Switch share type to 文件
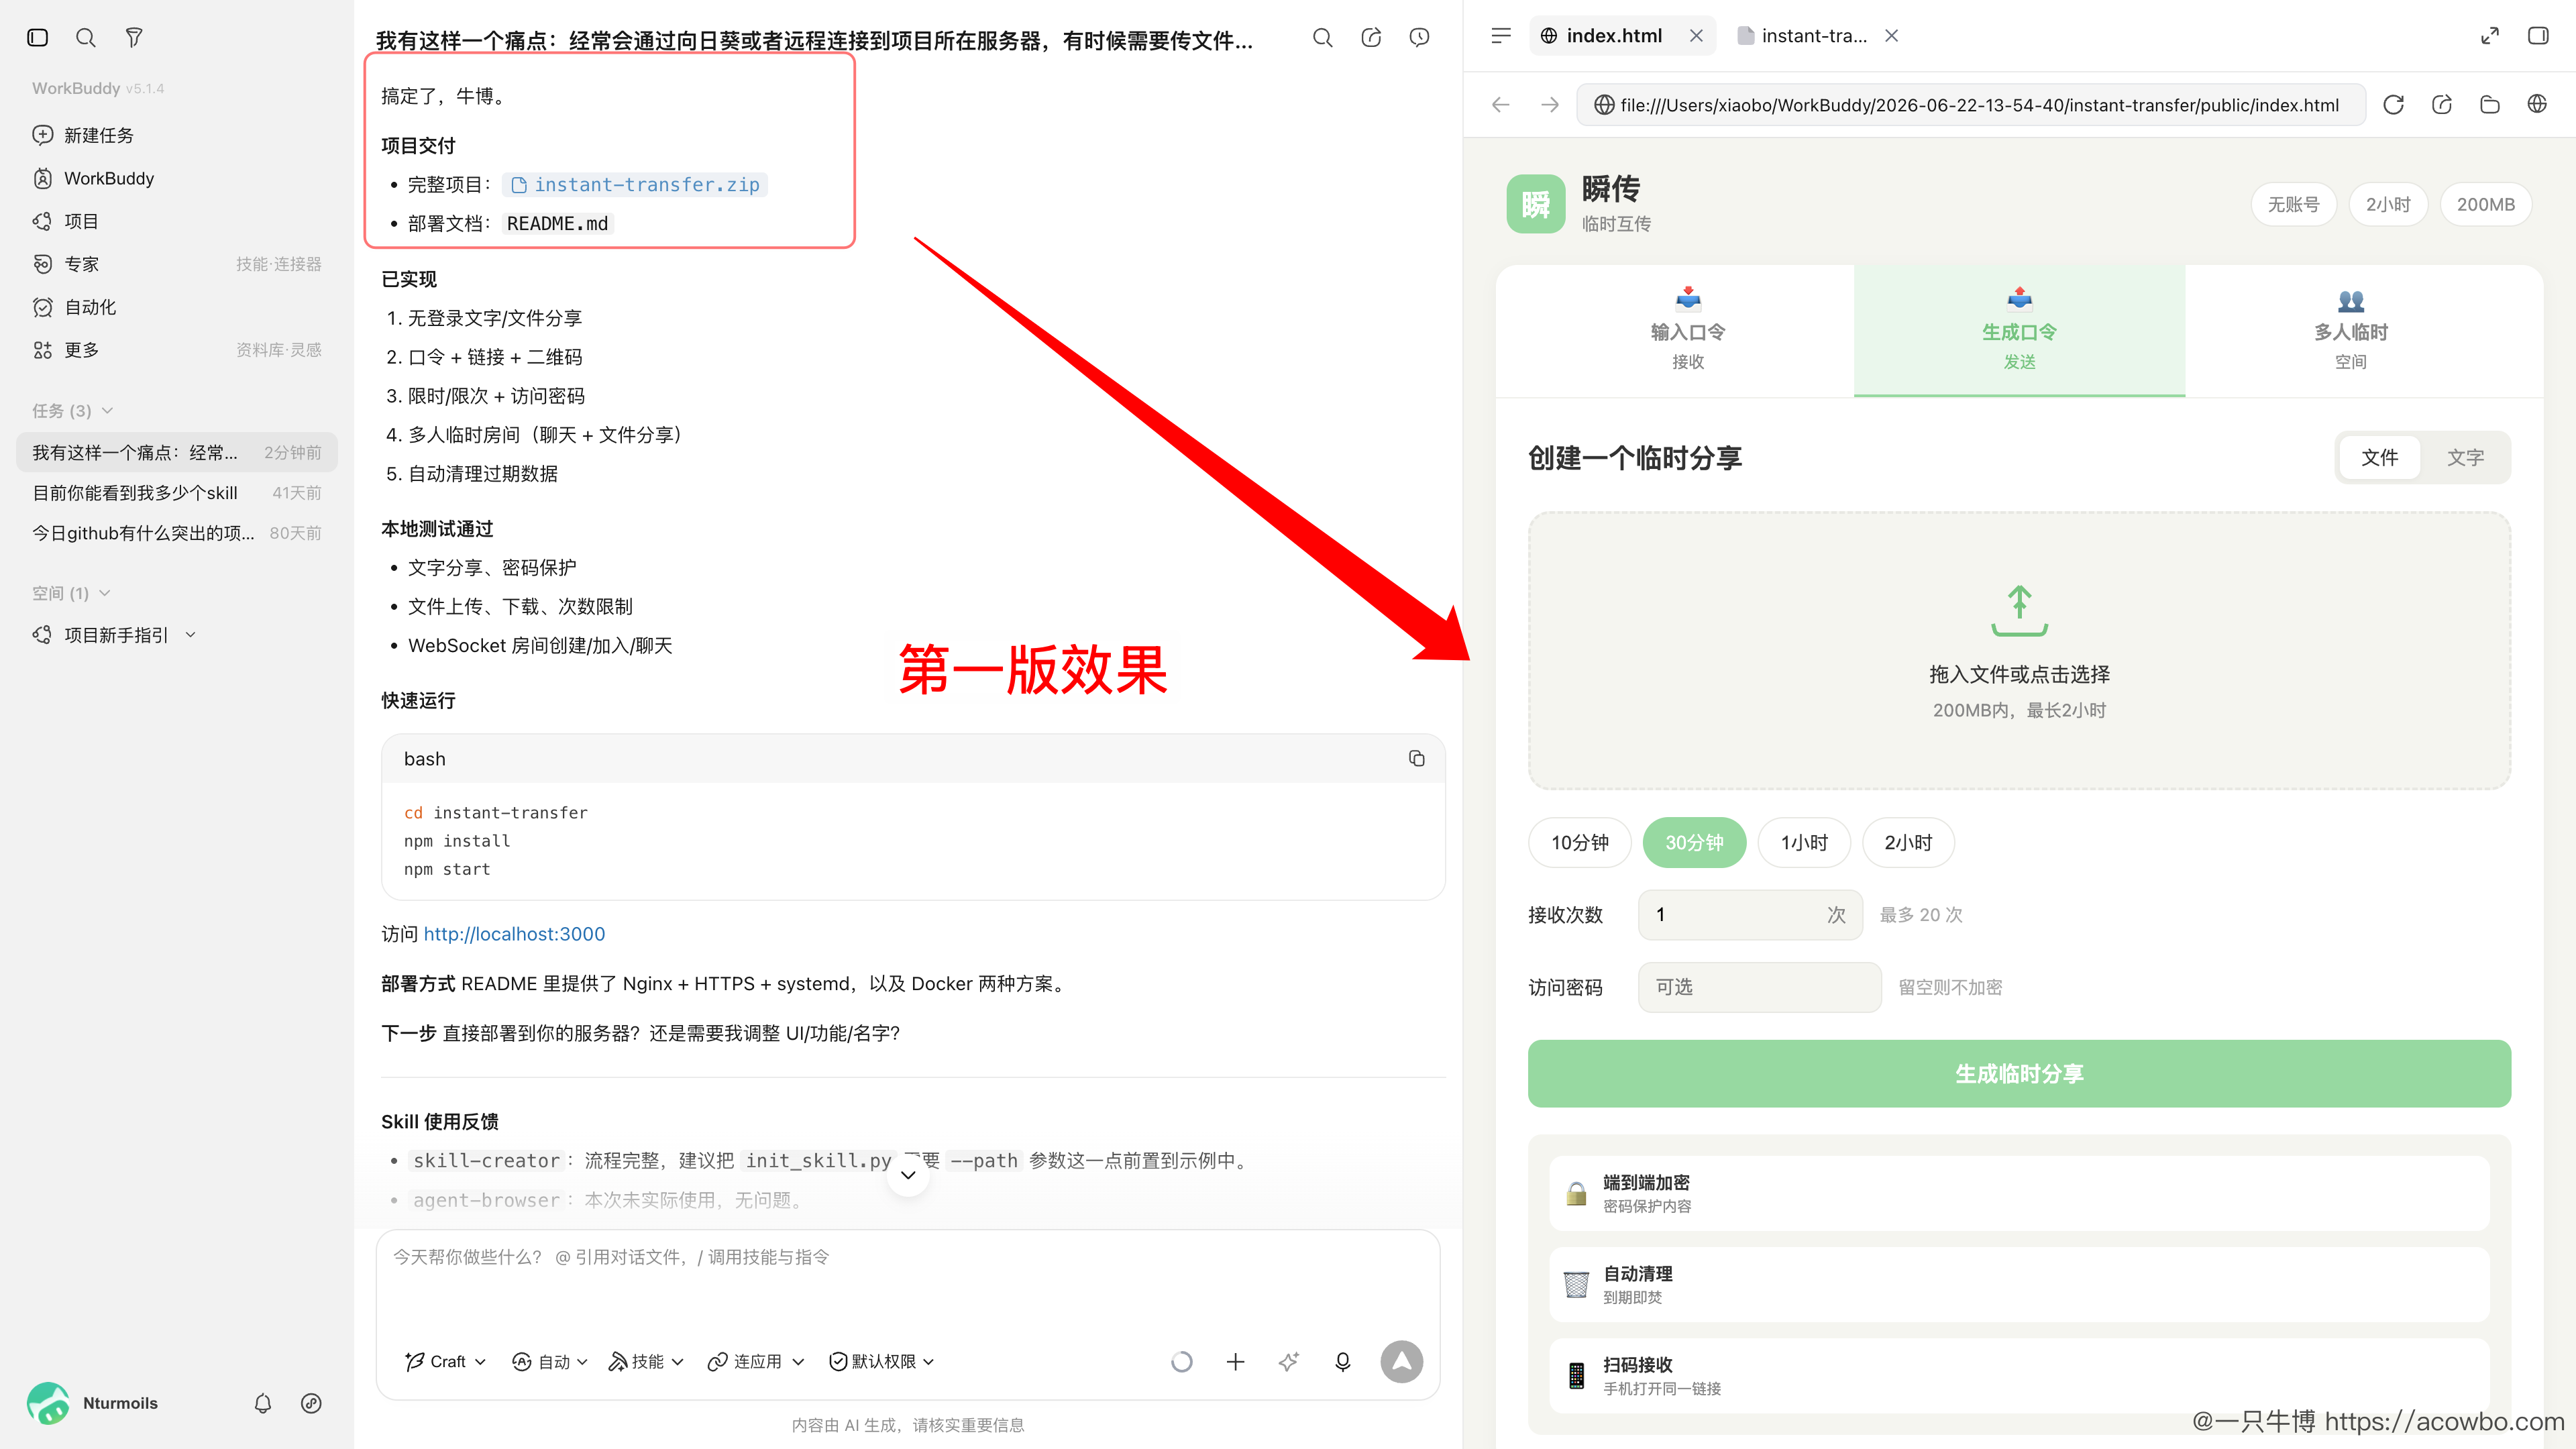2576x1449 pixels. tap(2380, 458)
